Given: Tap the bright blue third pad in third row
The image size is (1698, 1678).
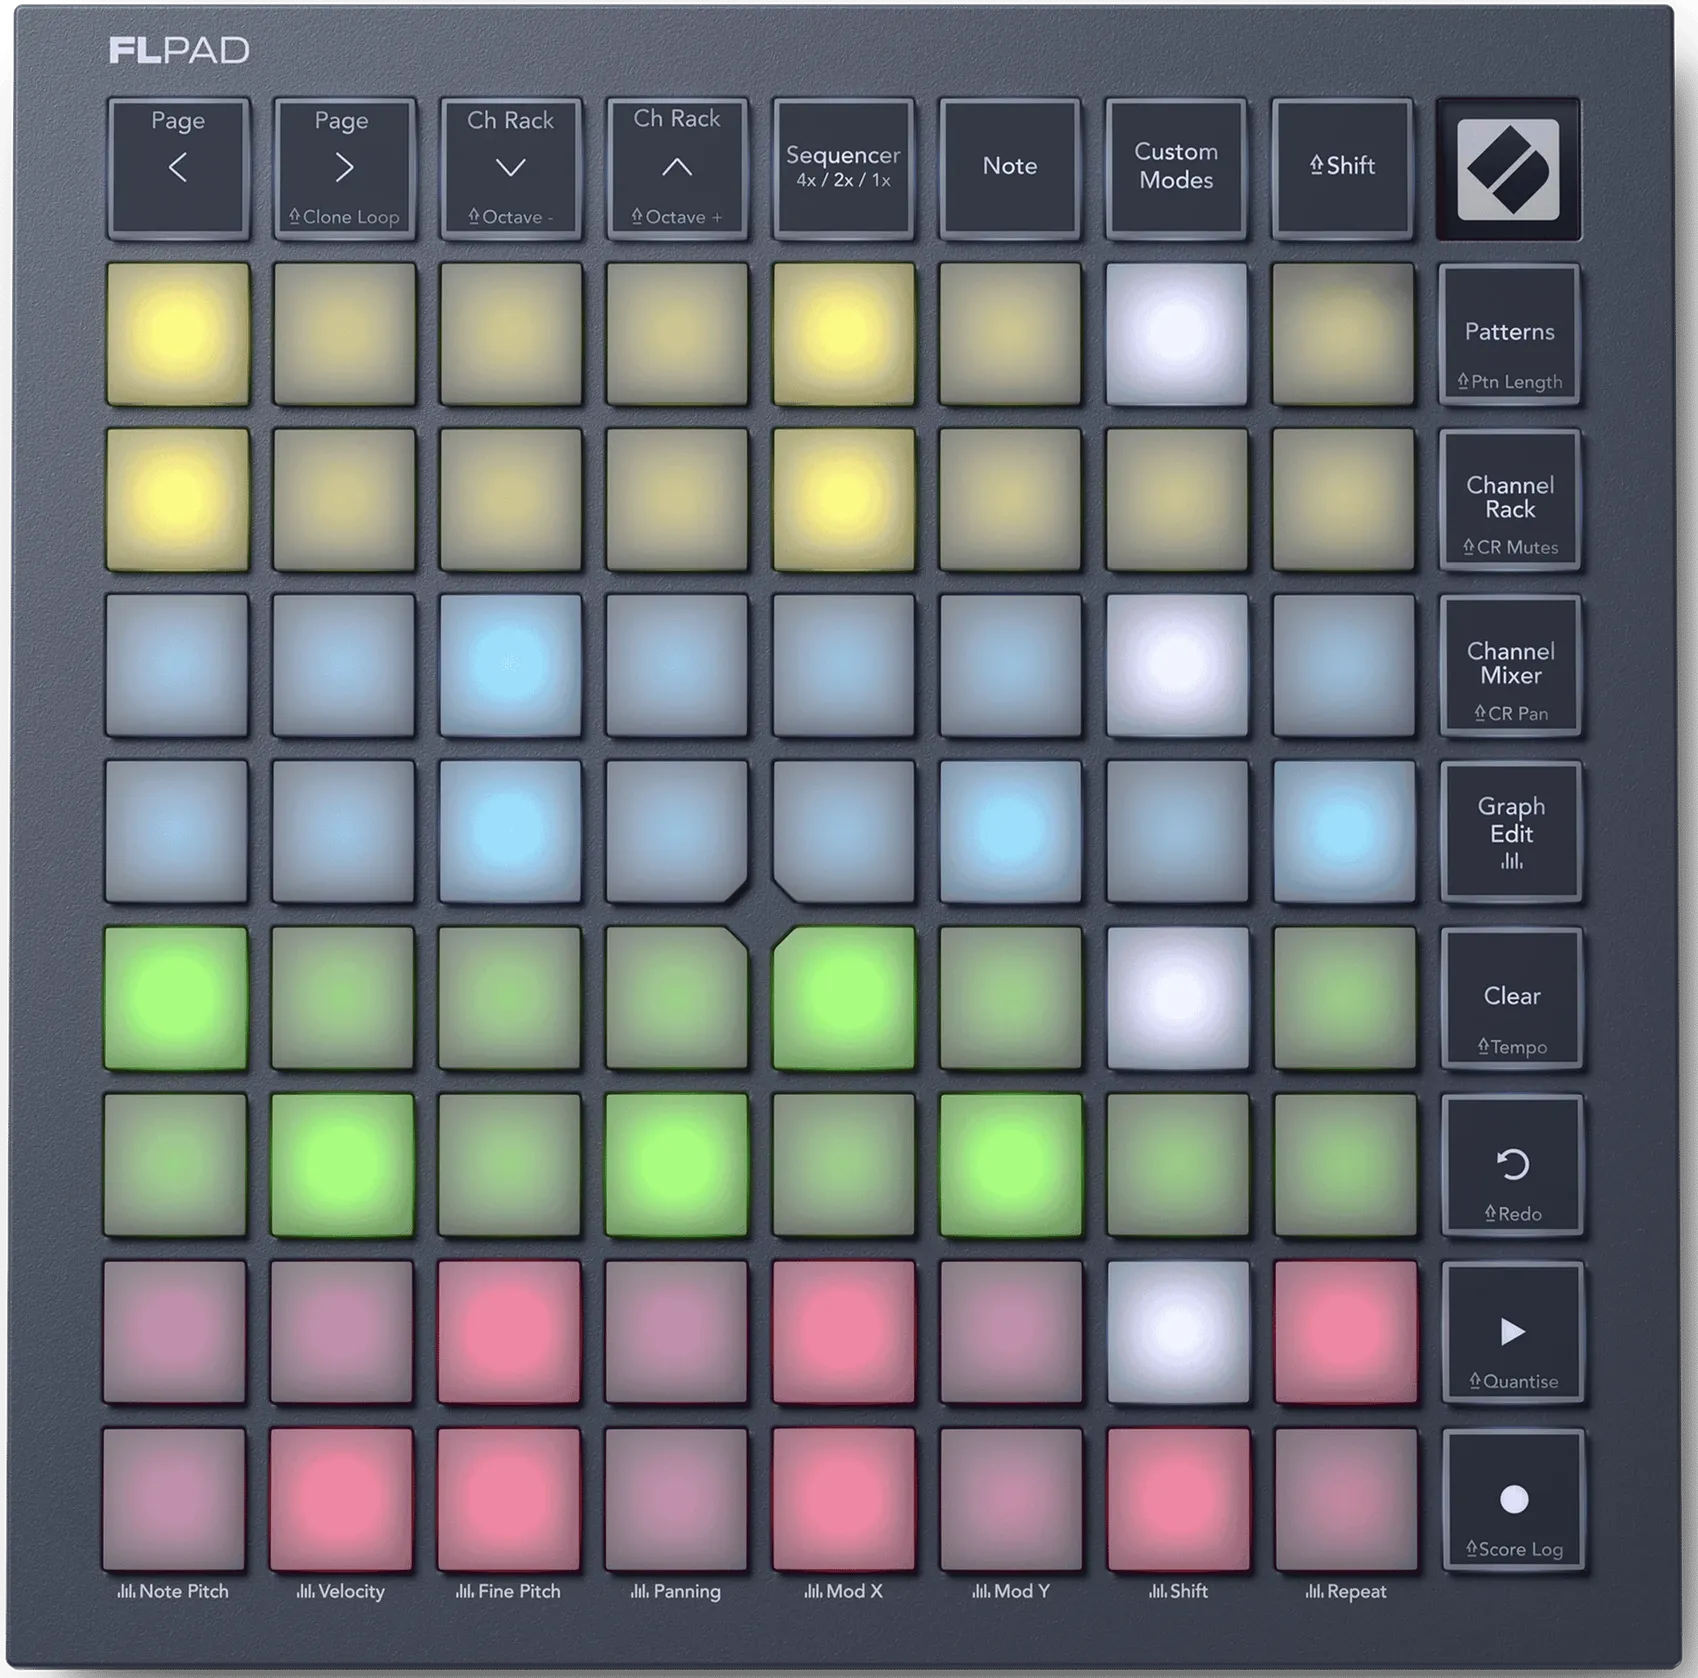Looking at the screenshot, I should (x=510, y=666).
